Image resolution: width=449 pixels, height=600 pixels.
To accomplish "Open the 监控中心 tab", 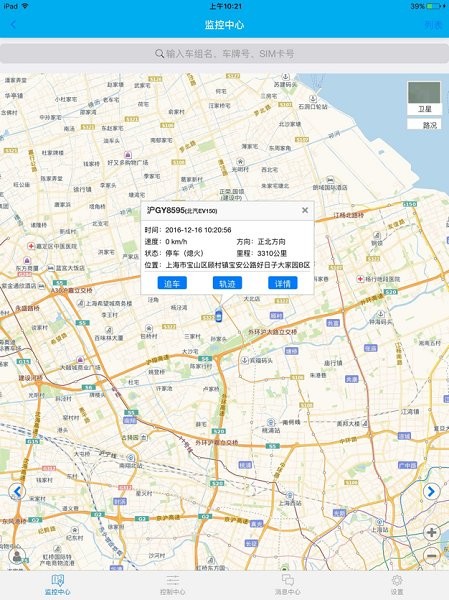I will click(x=57, y=585).
